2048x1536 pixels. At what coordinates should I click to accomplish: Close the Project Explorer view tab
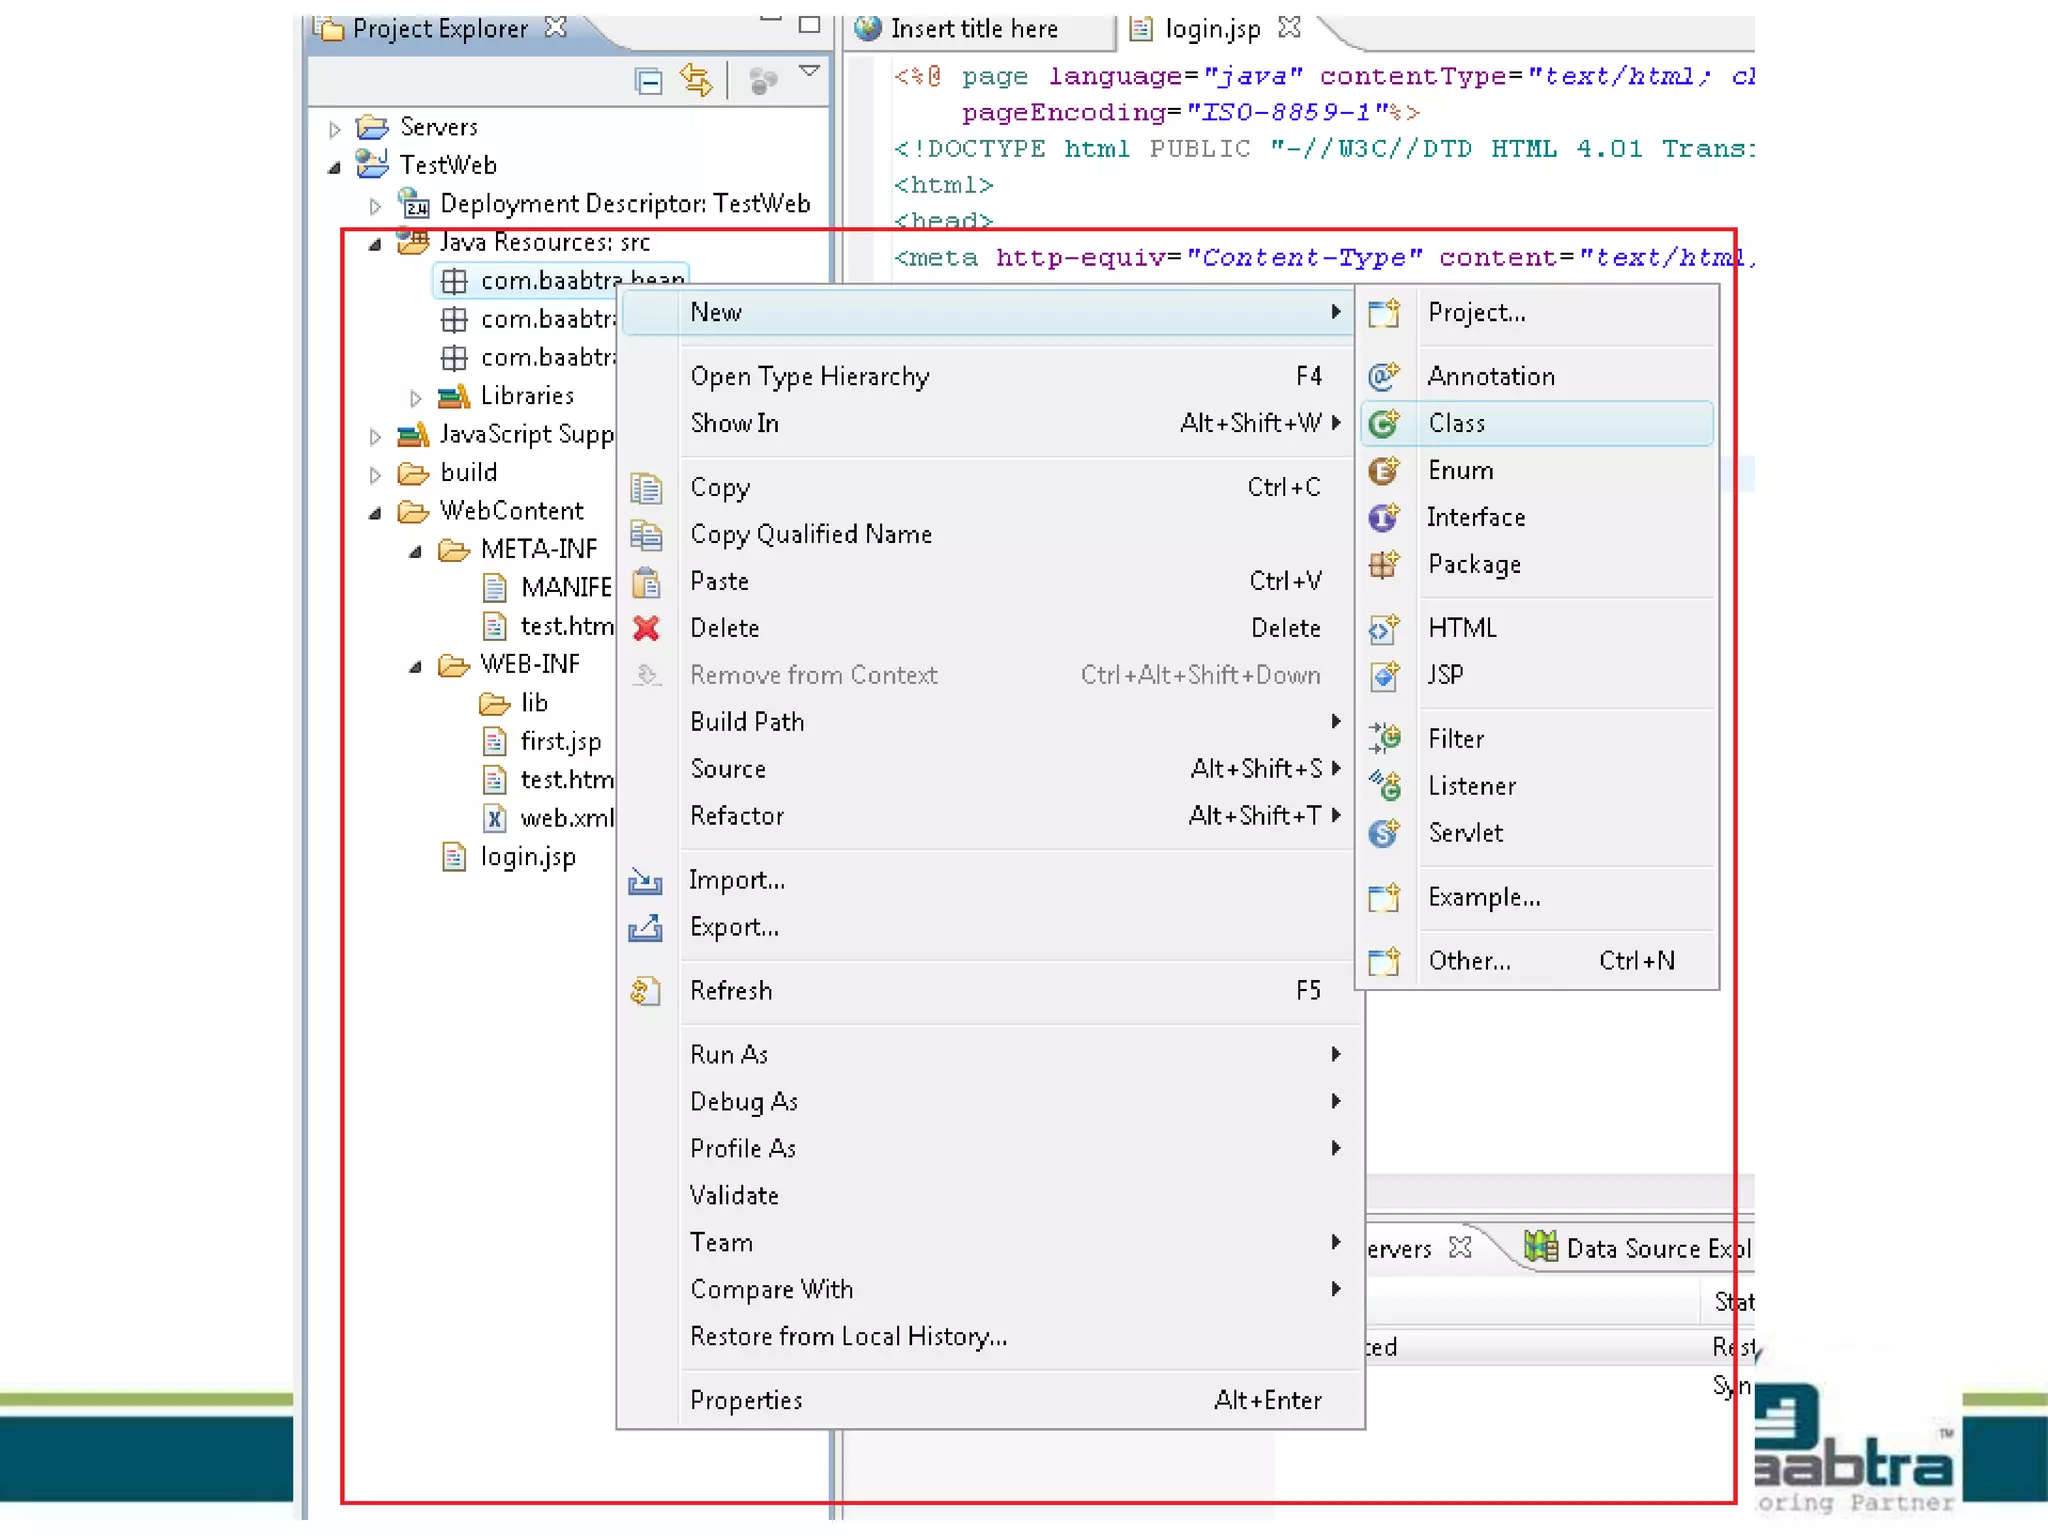tap(556, 27)
